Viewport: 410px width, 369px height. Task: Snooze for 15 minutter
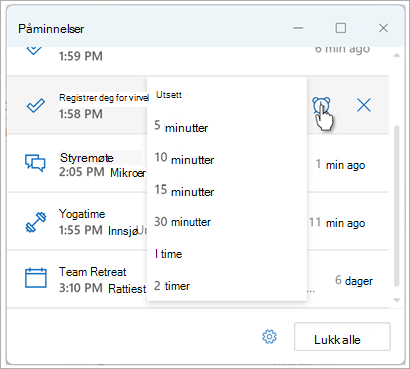pyautogui.click(x=227, y=190)
